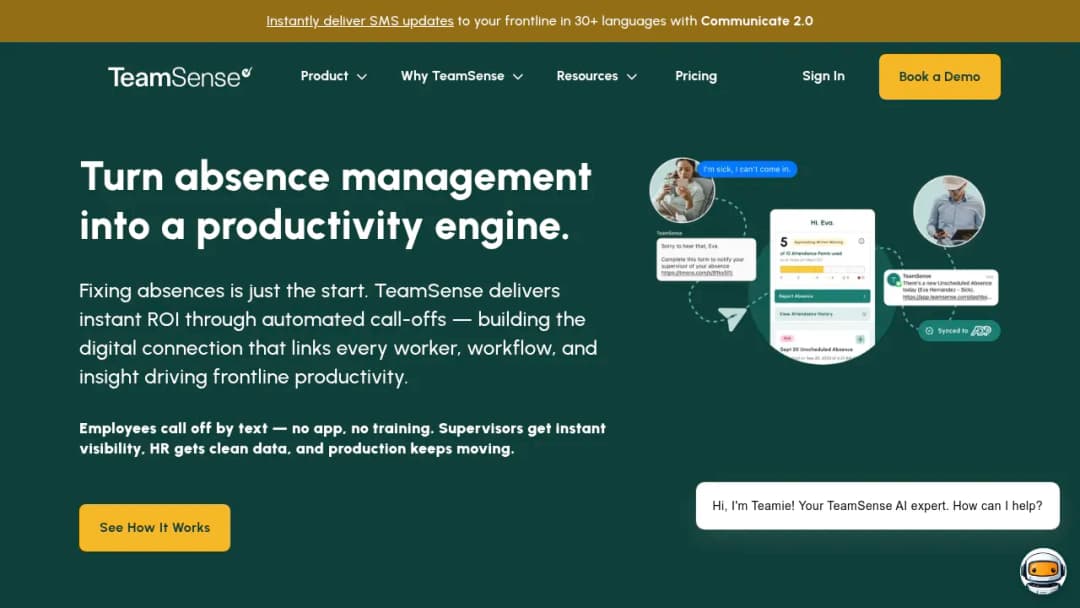Viewport: 1080px width, 608px height.
Task: Click the Teamie chat greeting bubble
Action: point(878,505)
